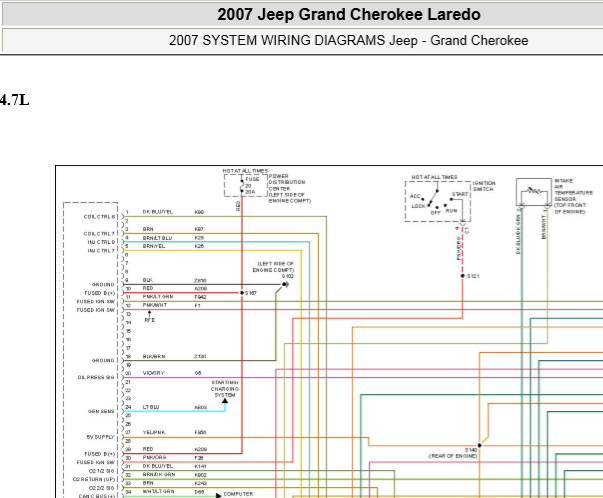Click the 'G102' ground point symbol
Screen dimensions: 603x498
click(285, 285)
